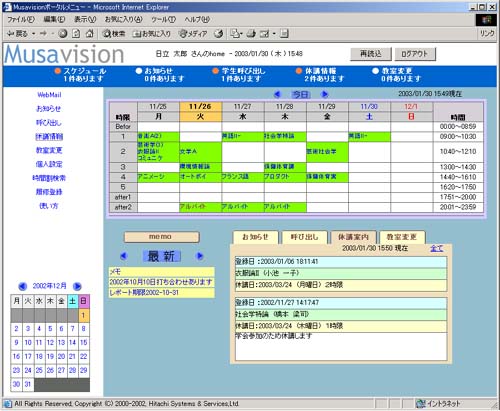This screenshot has height=411, width=500.
Task: Click スケジュール in the blue header bar
Action: [x=84, y=71]
